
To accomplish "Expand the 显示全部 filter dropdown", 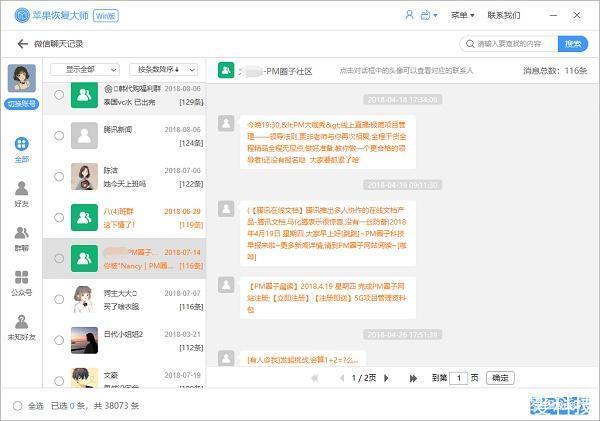I will click(85, 70).
